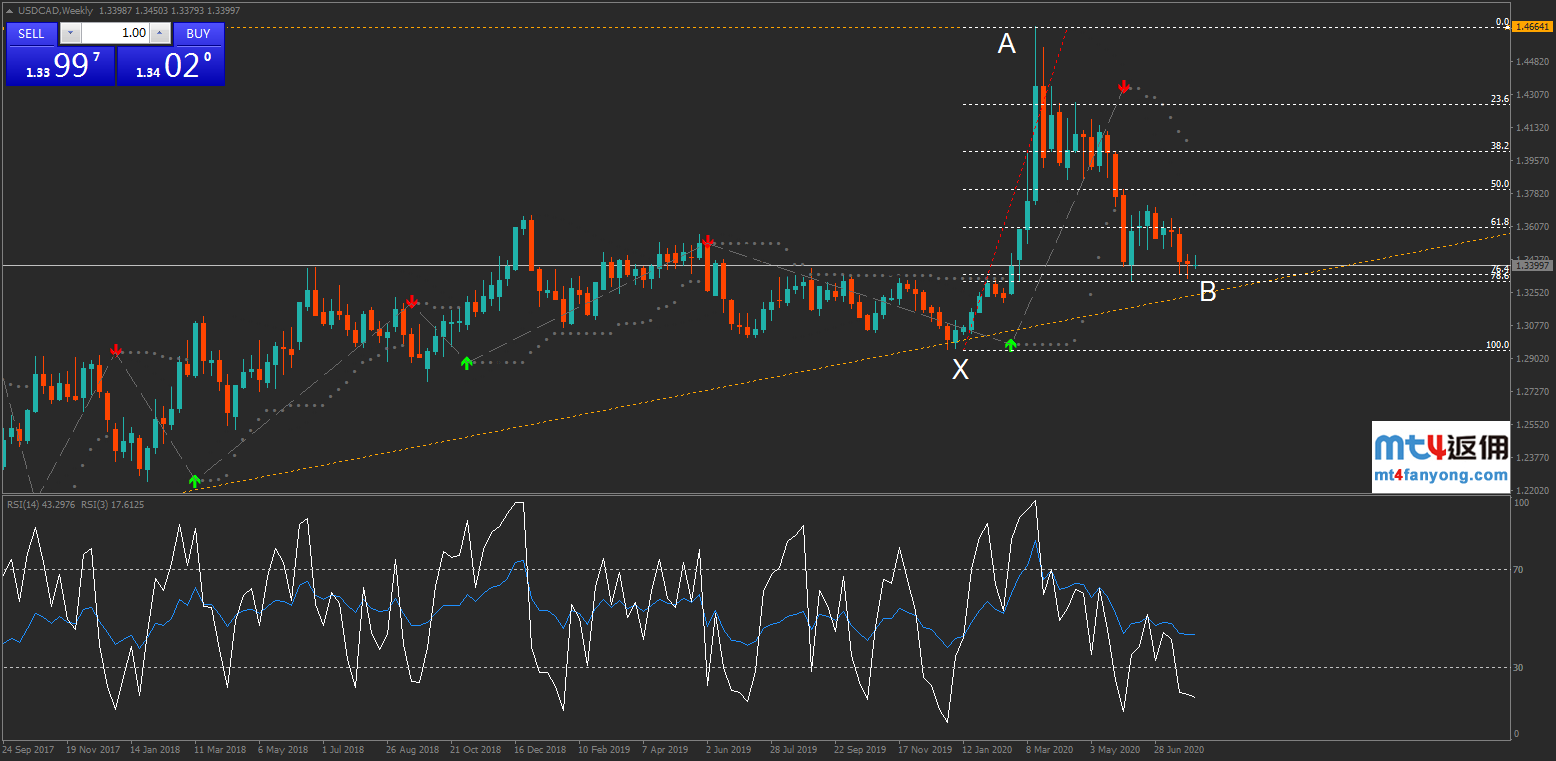Click the buy price tile 1.34 02

pos(171,66)
